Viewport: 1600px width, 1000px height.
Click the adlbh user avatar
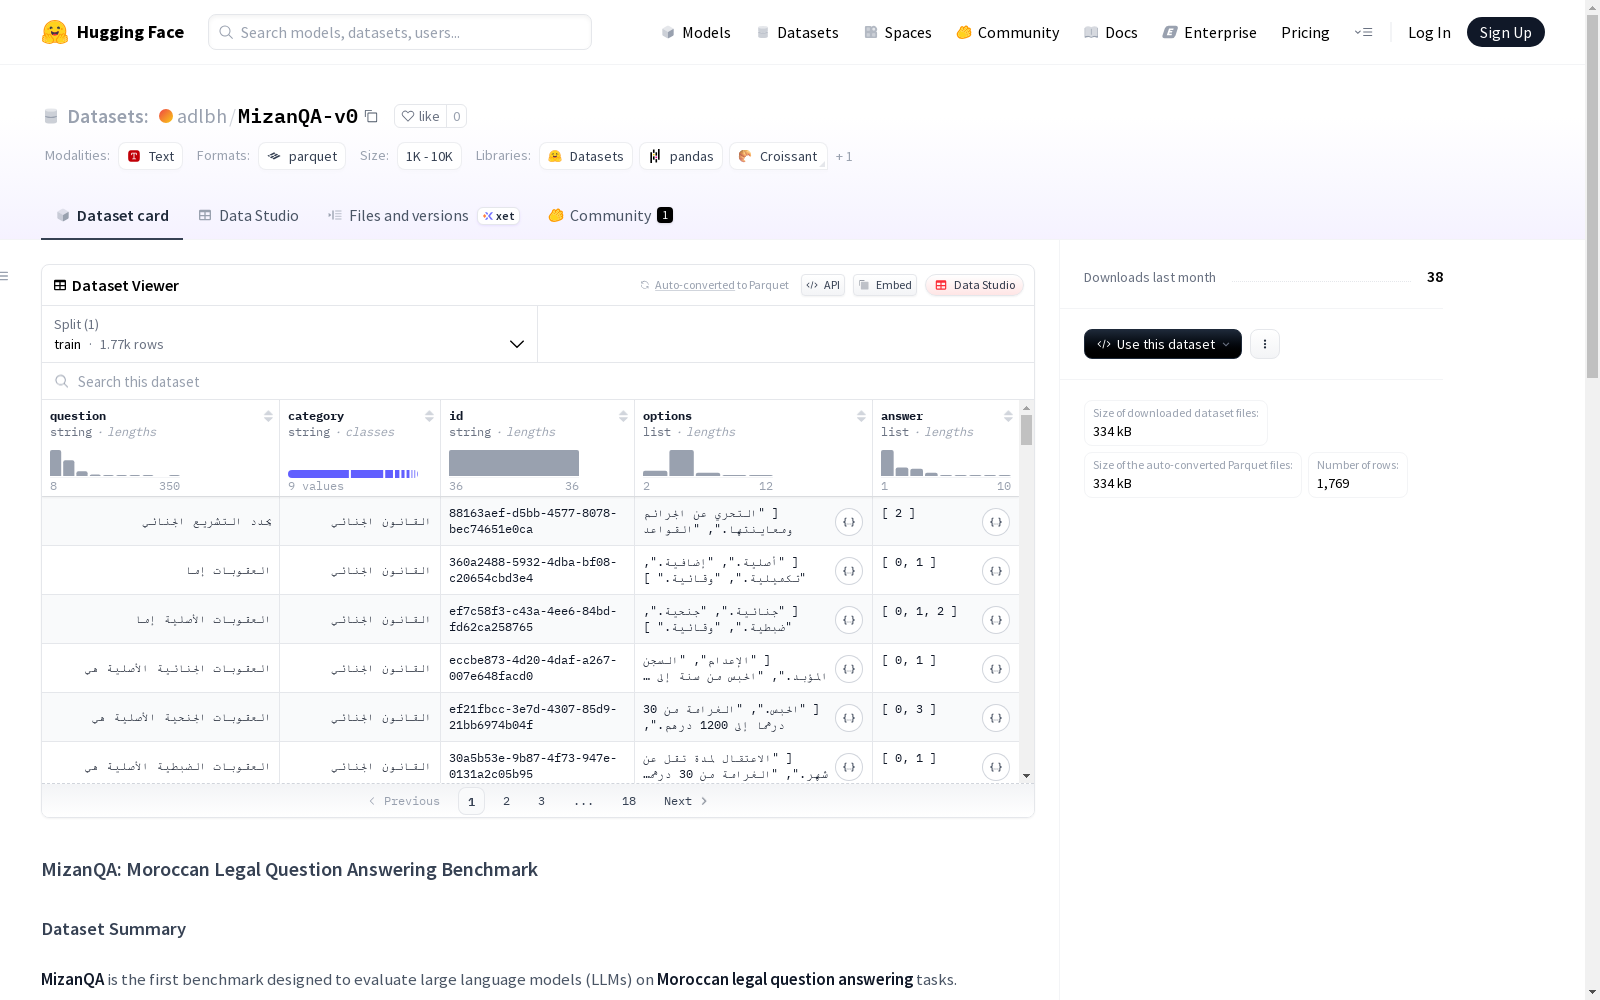point(166,116)
